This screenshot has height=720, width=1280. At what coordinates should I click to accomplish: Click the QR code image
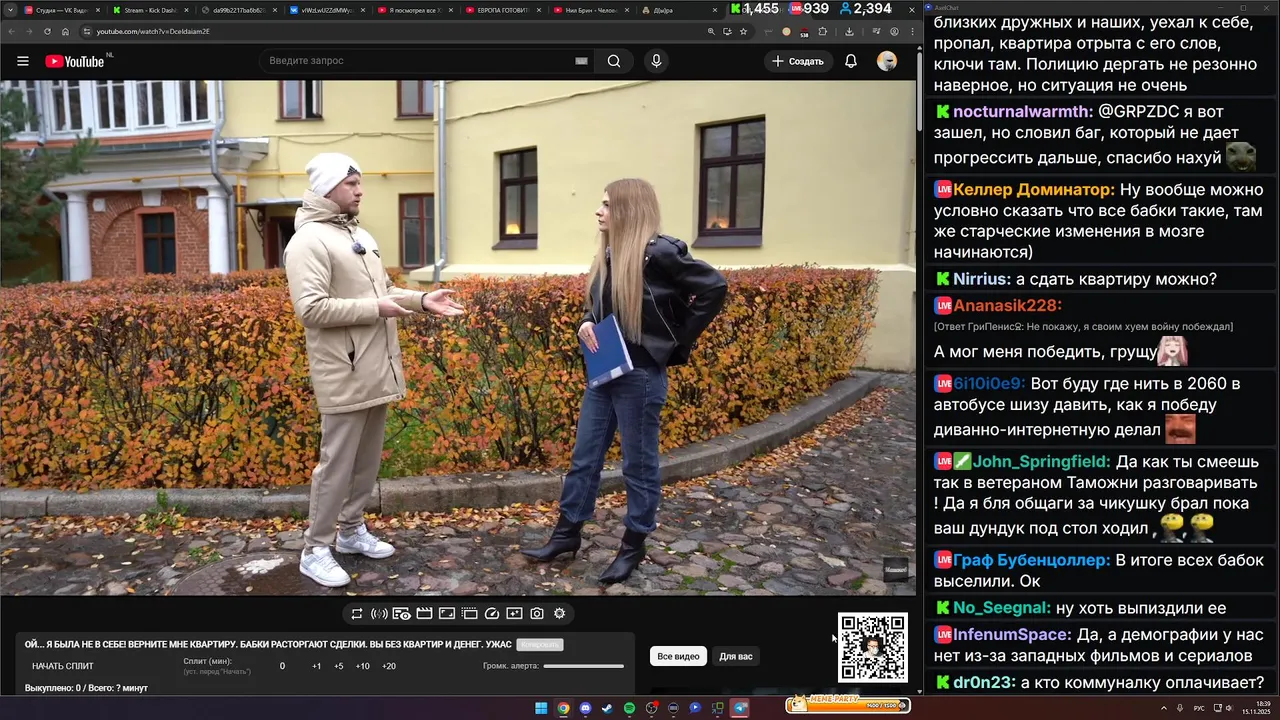tap(872, 647)
